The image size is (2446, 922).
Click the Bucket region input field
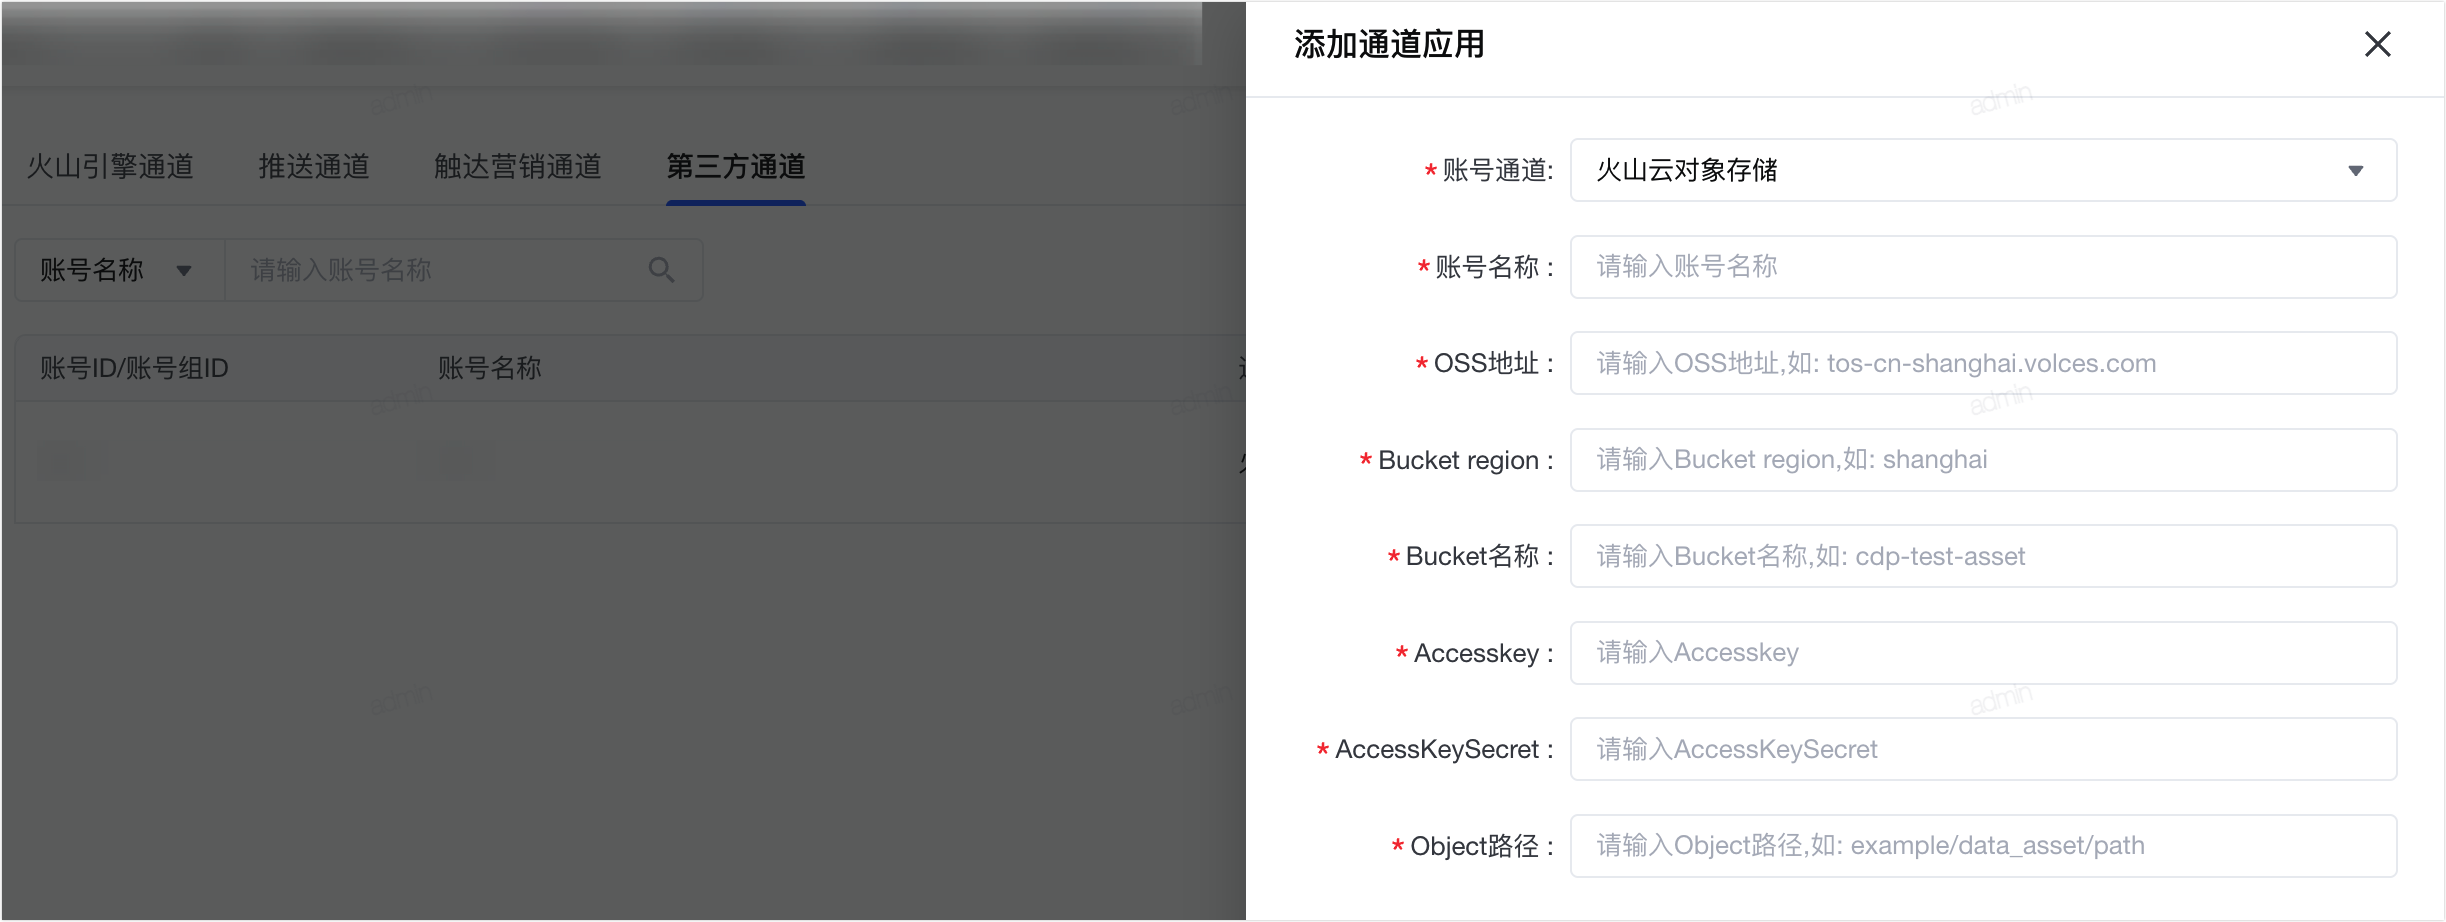tap(1983, 460)
